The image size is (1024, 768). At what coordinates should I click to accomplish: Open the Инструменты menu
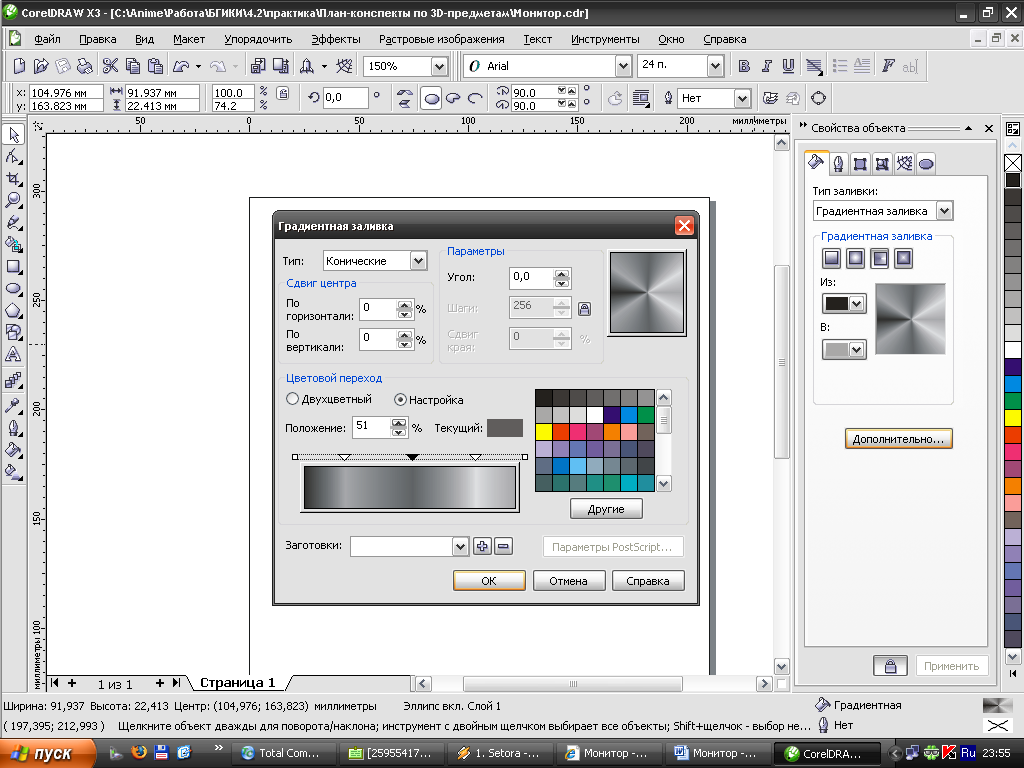coord(605,39)
